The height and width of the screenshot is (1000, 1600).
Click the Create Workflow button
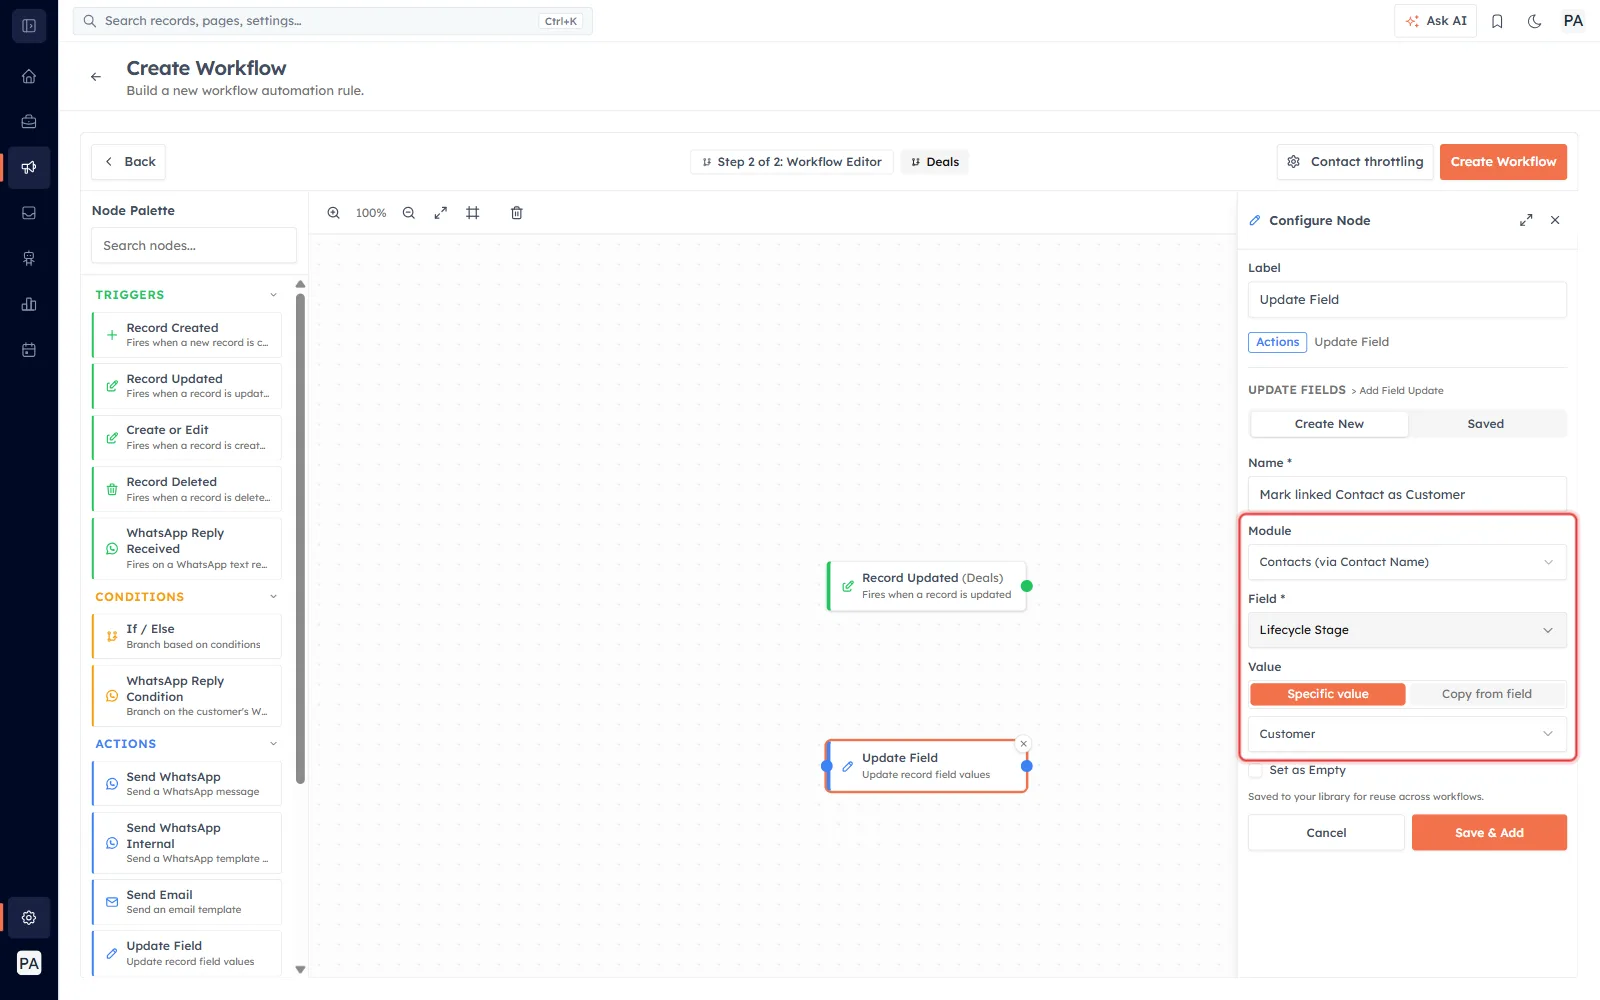1503,162
